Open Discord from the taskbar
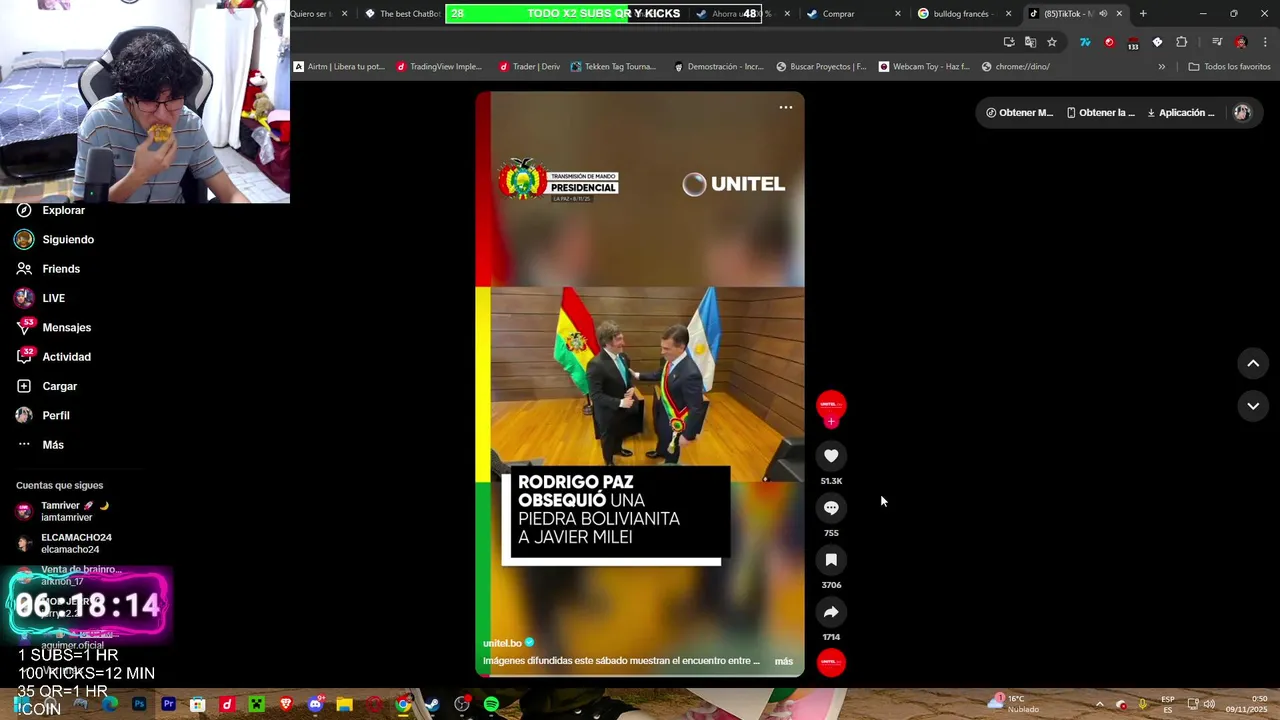The width and height of the screenshot is (1280, 720). tap(315, 704)
